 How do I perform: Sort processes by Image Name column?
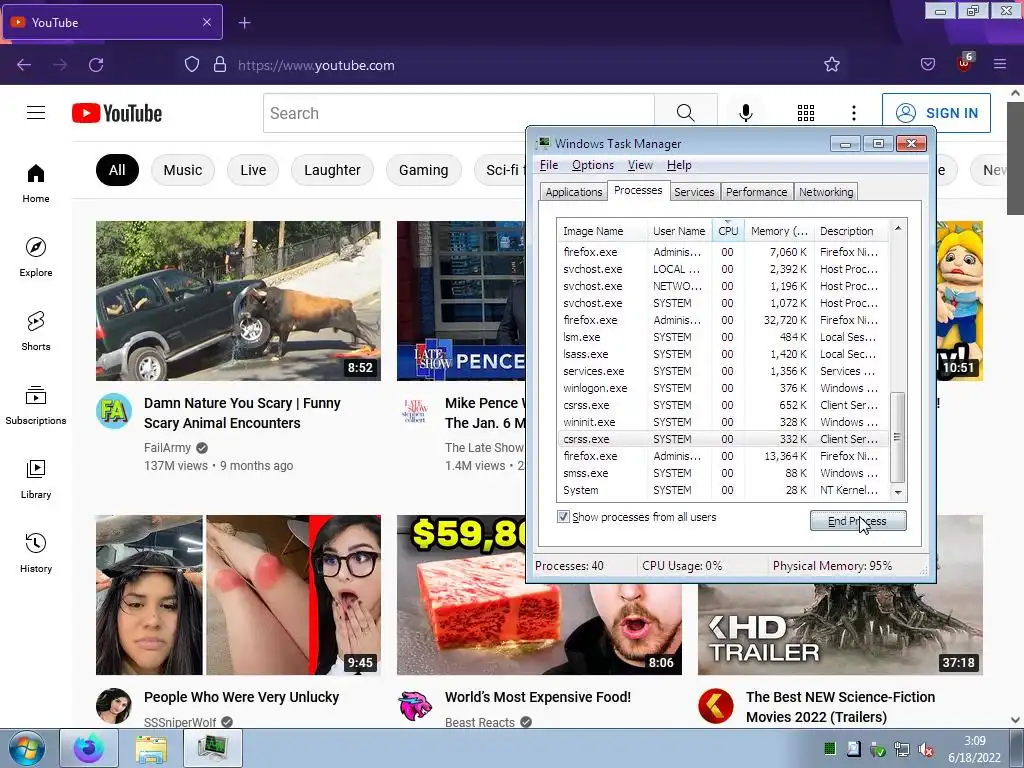click(602, 231)
